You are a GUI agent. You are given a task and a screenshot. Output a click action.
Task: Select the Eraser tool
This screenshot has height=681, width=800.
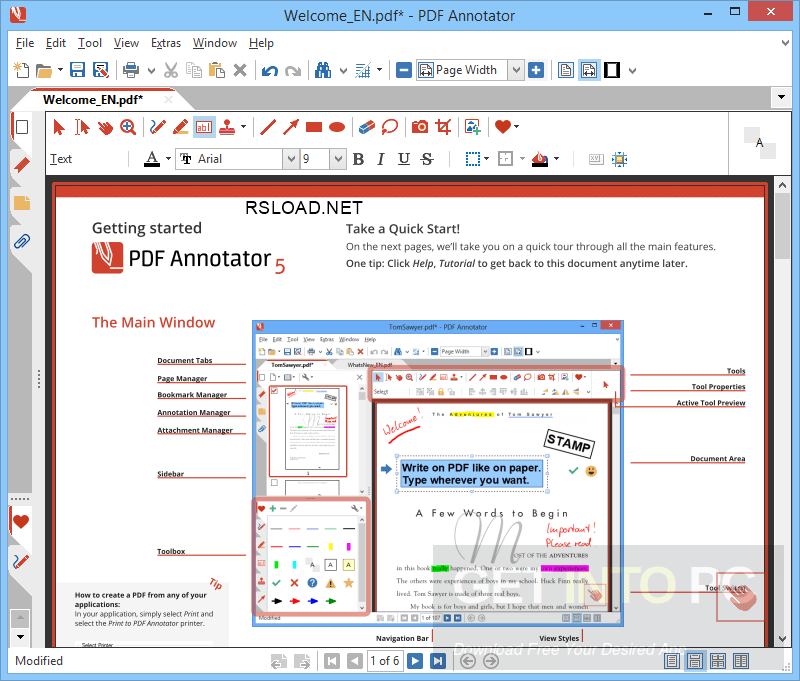click(367, 127)
